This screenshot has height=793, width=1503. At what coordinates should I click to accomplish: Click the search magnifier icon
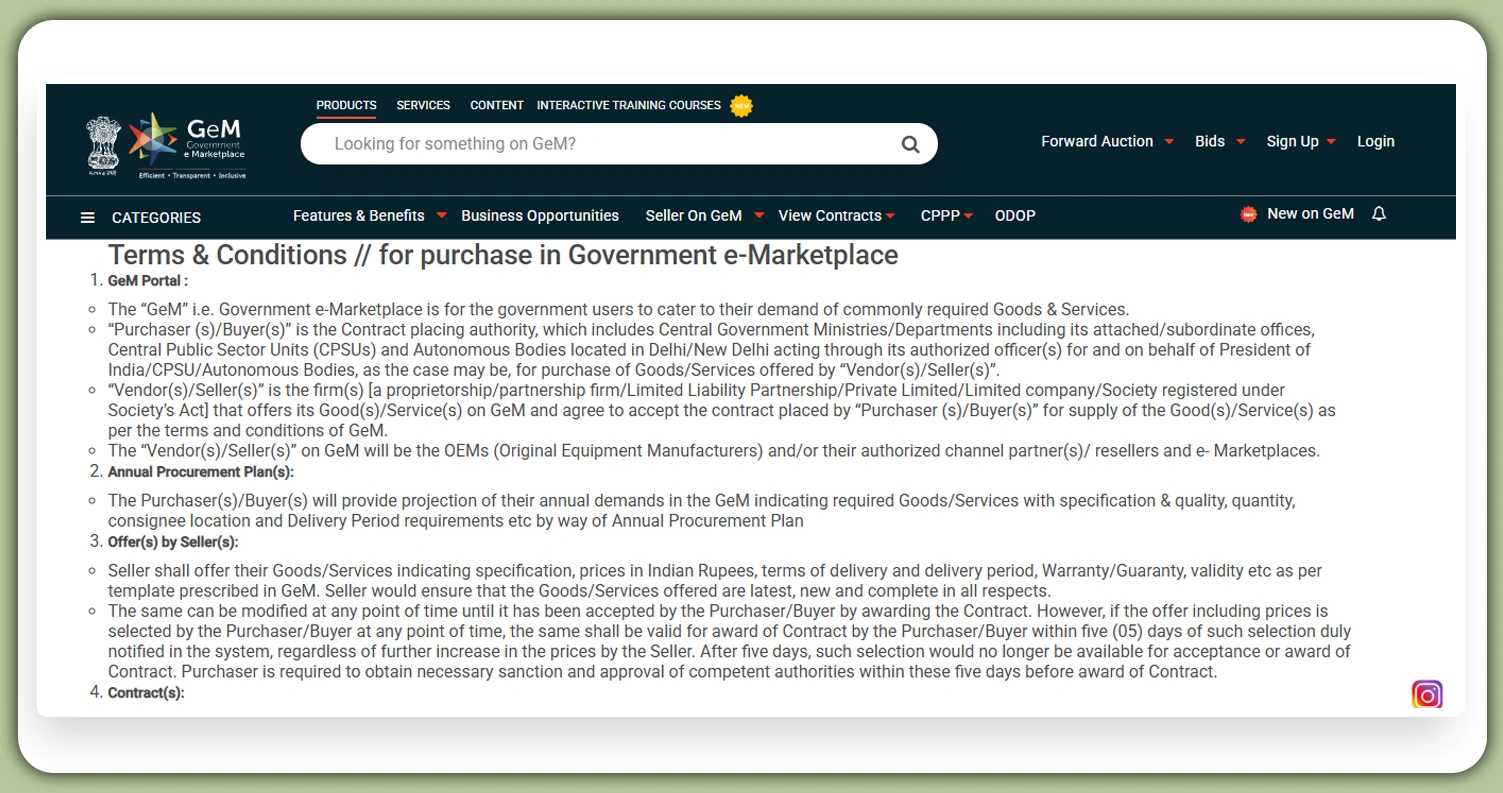click(x=909, y=143)
